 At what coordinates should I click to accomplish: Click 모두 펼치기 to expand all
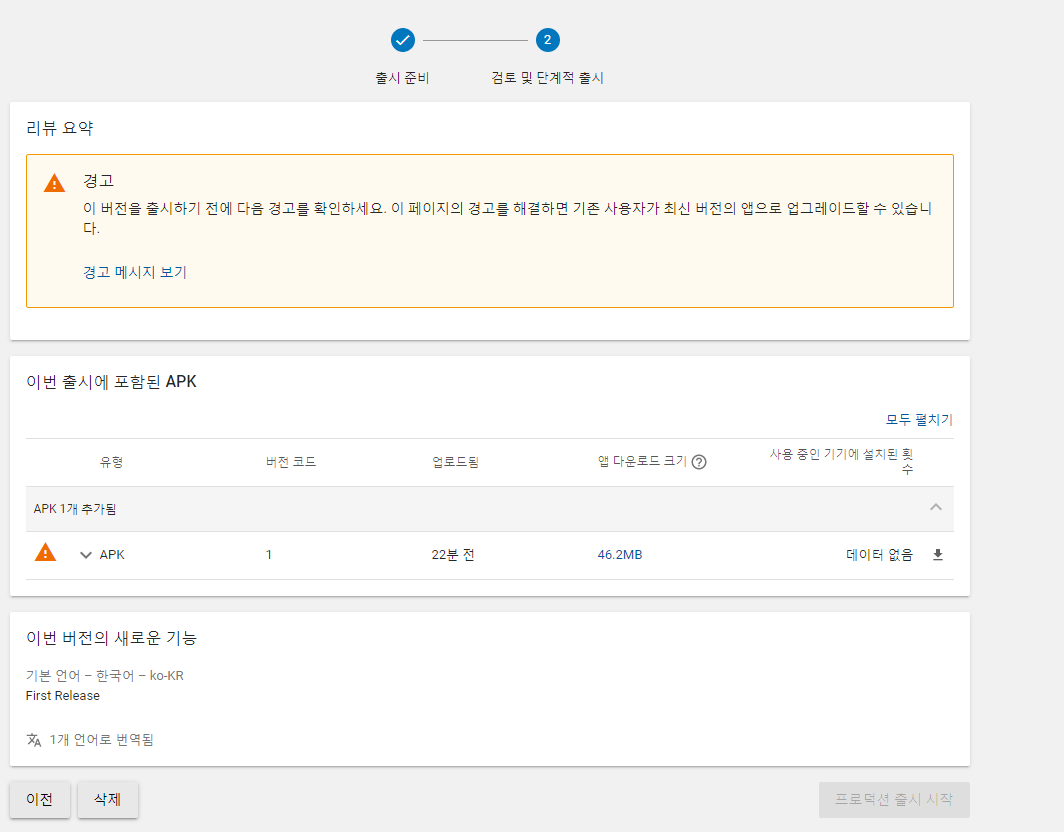click(919, 419)
